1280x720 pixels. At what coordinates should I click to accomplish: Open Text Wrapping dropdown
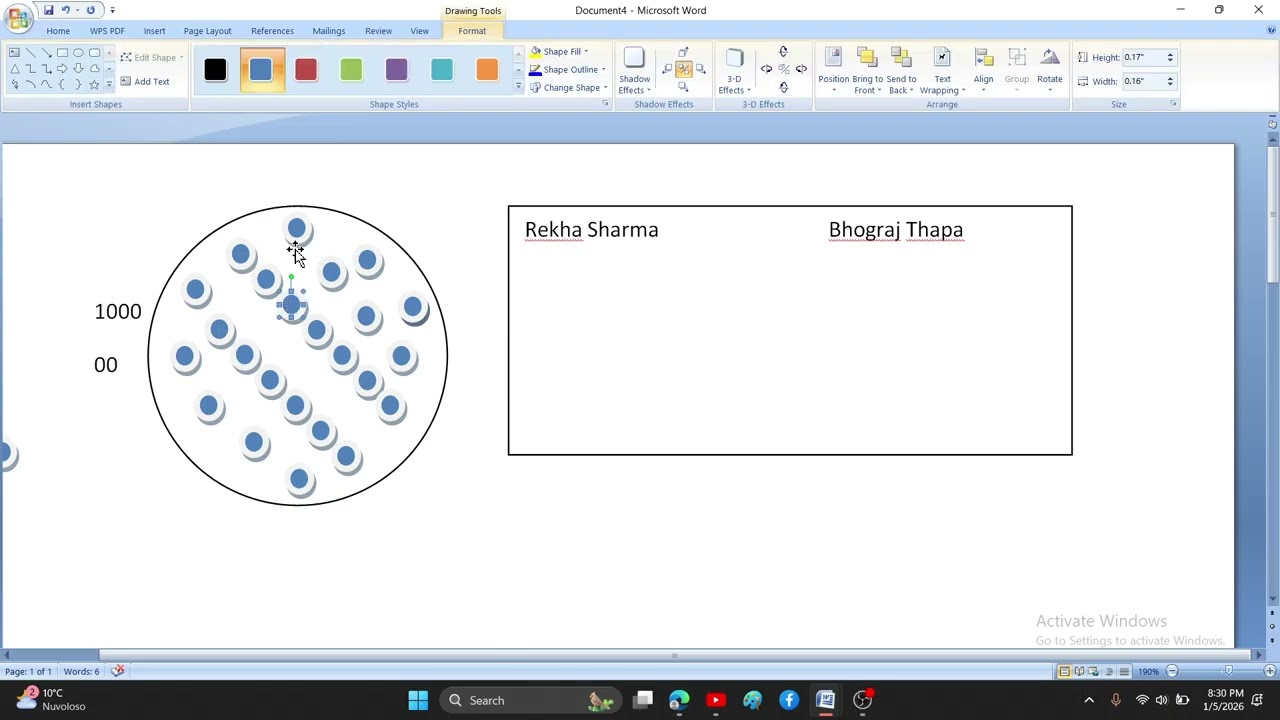coord(942,70)
